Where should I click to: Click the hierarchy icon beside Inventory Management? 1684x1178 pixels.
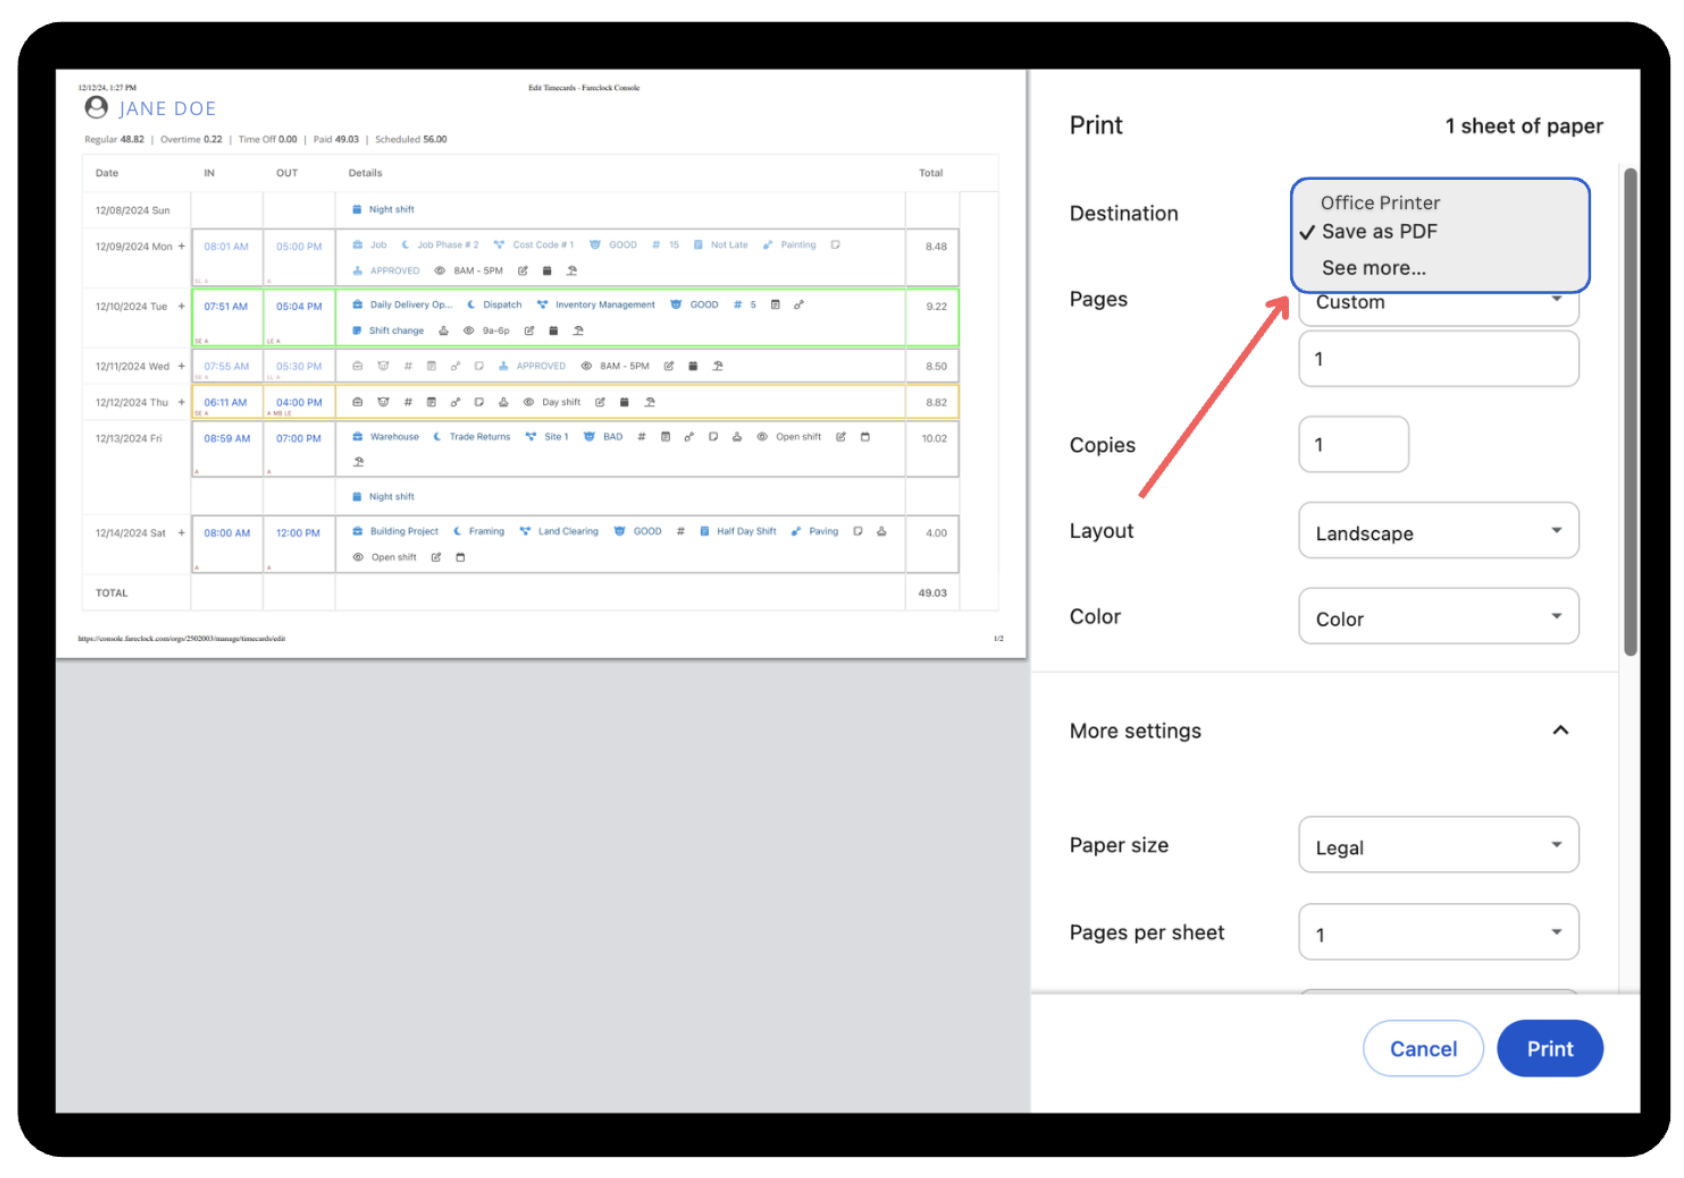tap(542, 305)
